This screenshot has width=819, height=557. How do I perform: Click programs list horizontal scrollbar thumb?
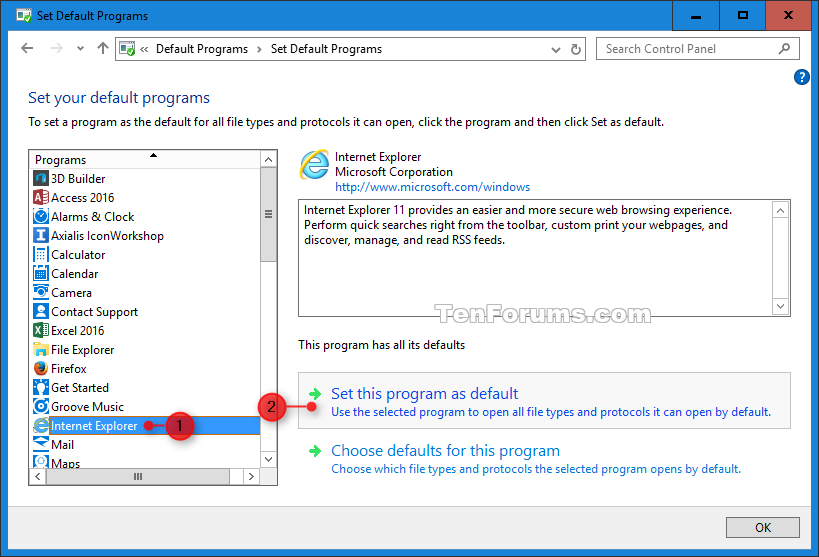[138, 477]
